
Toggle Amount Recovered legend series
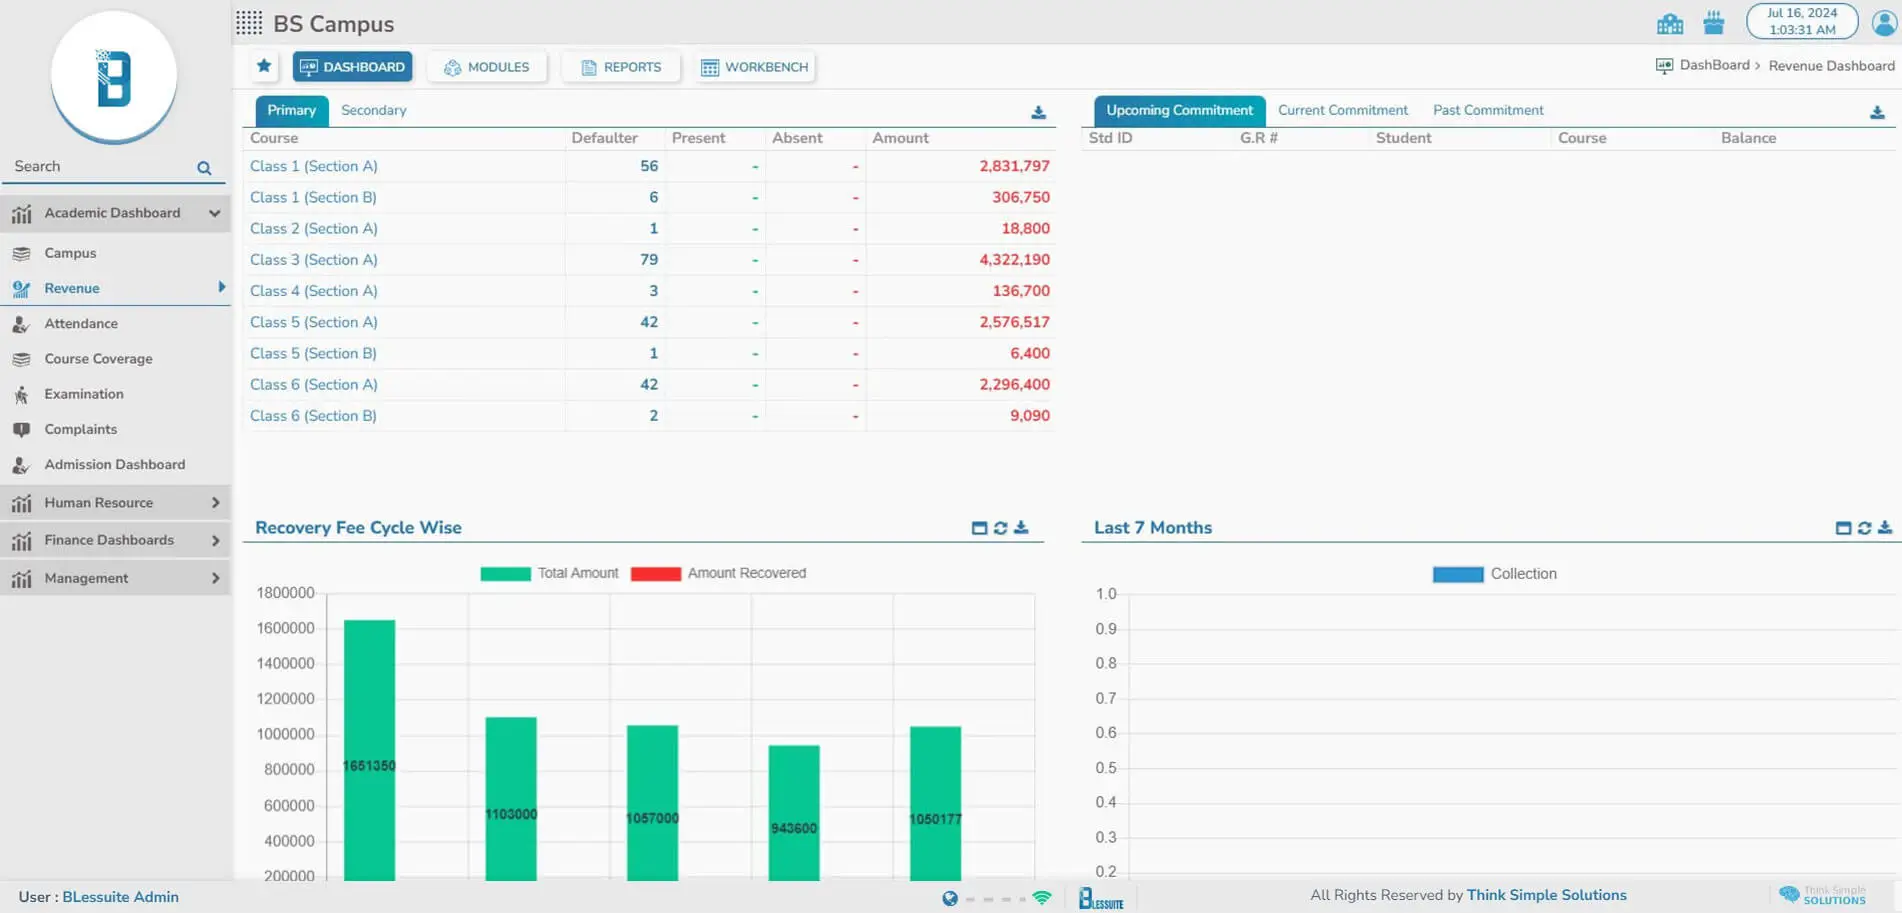[718, 573]
